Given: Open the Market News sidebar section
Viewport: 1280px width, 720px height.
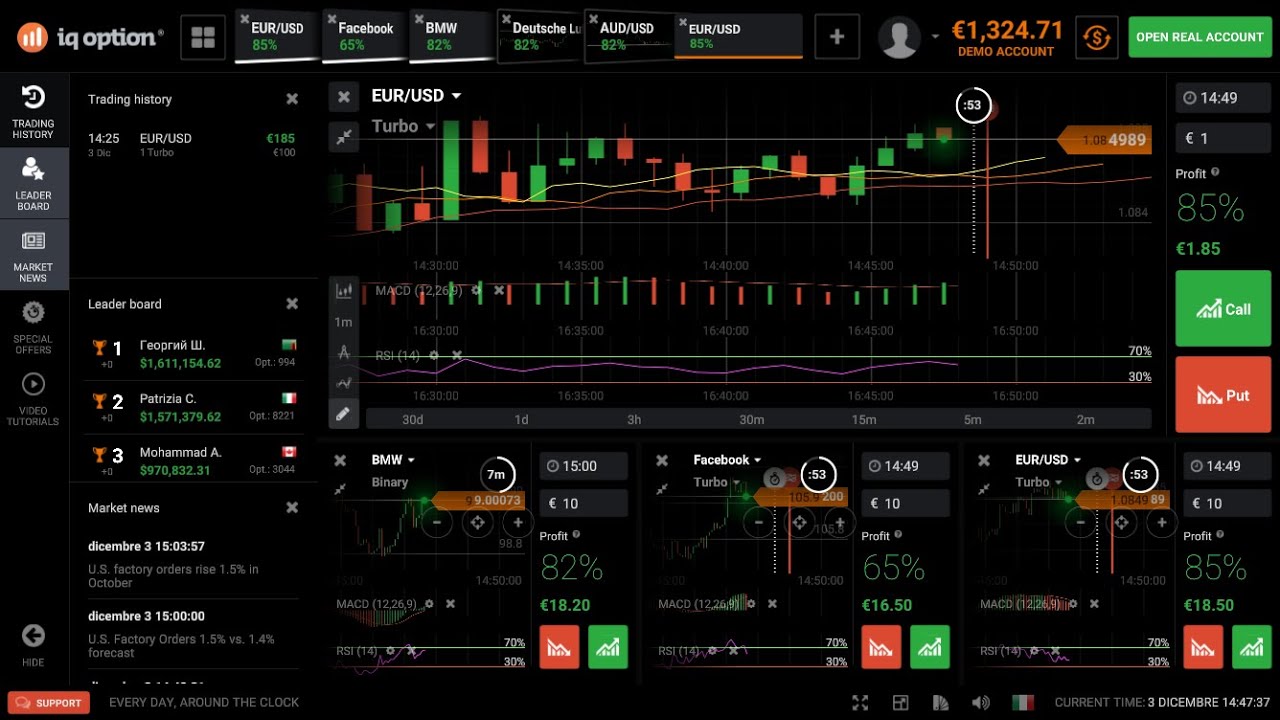Looking at the screenshot, I should (33, 256).
